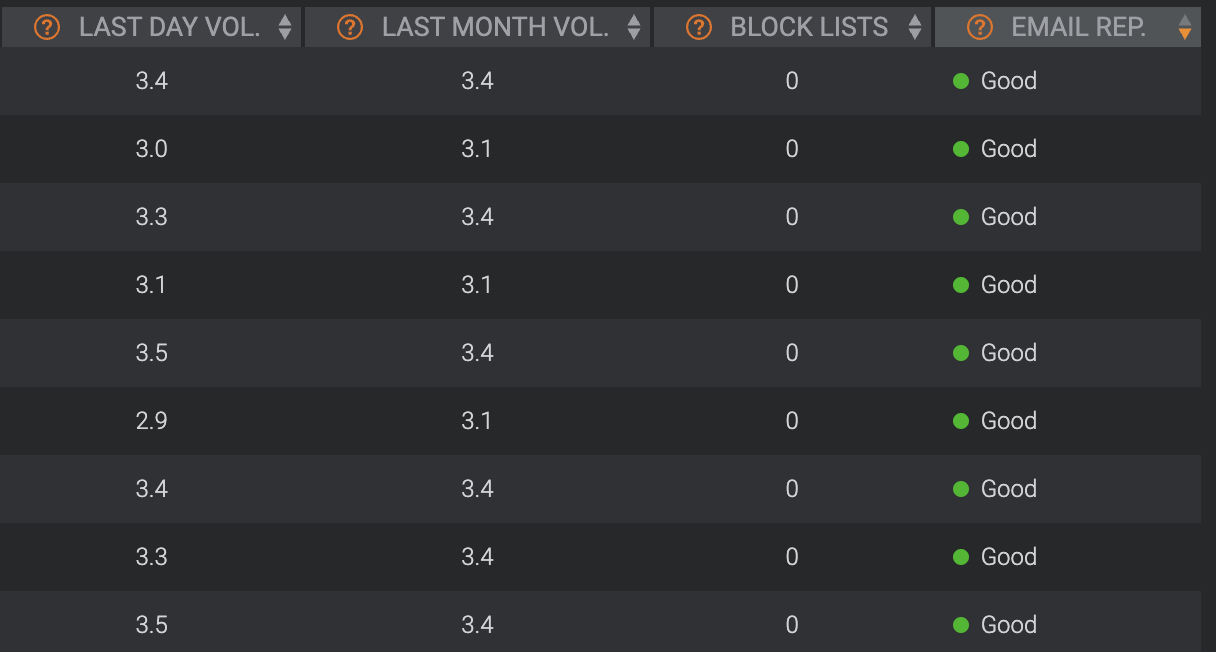Select the block lists count in last row
Viewport: 1216px width, 652px height.
click(x=792, y=625)
